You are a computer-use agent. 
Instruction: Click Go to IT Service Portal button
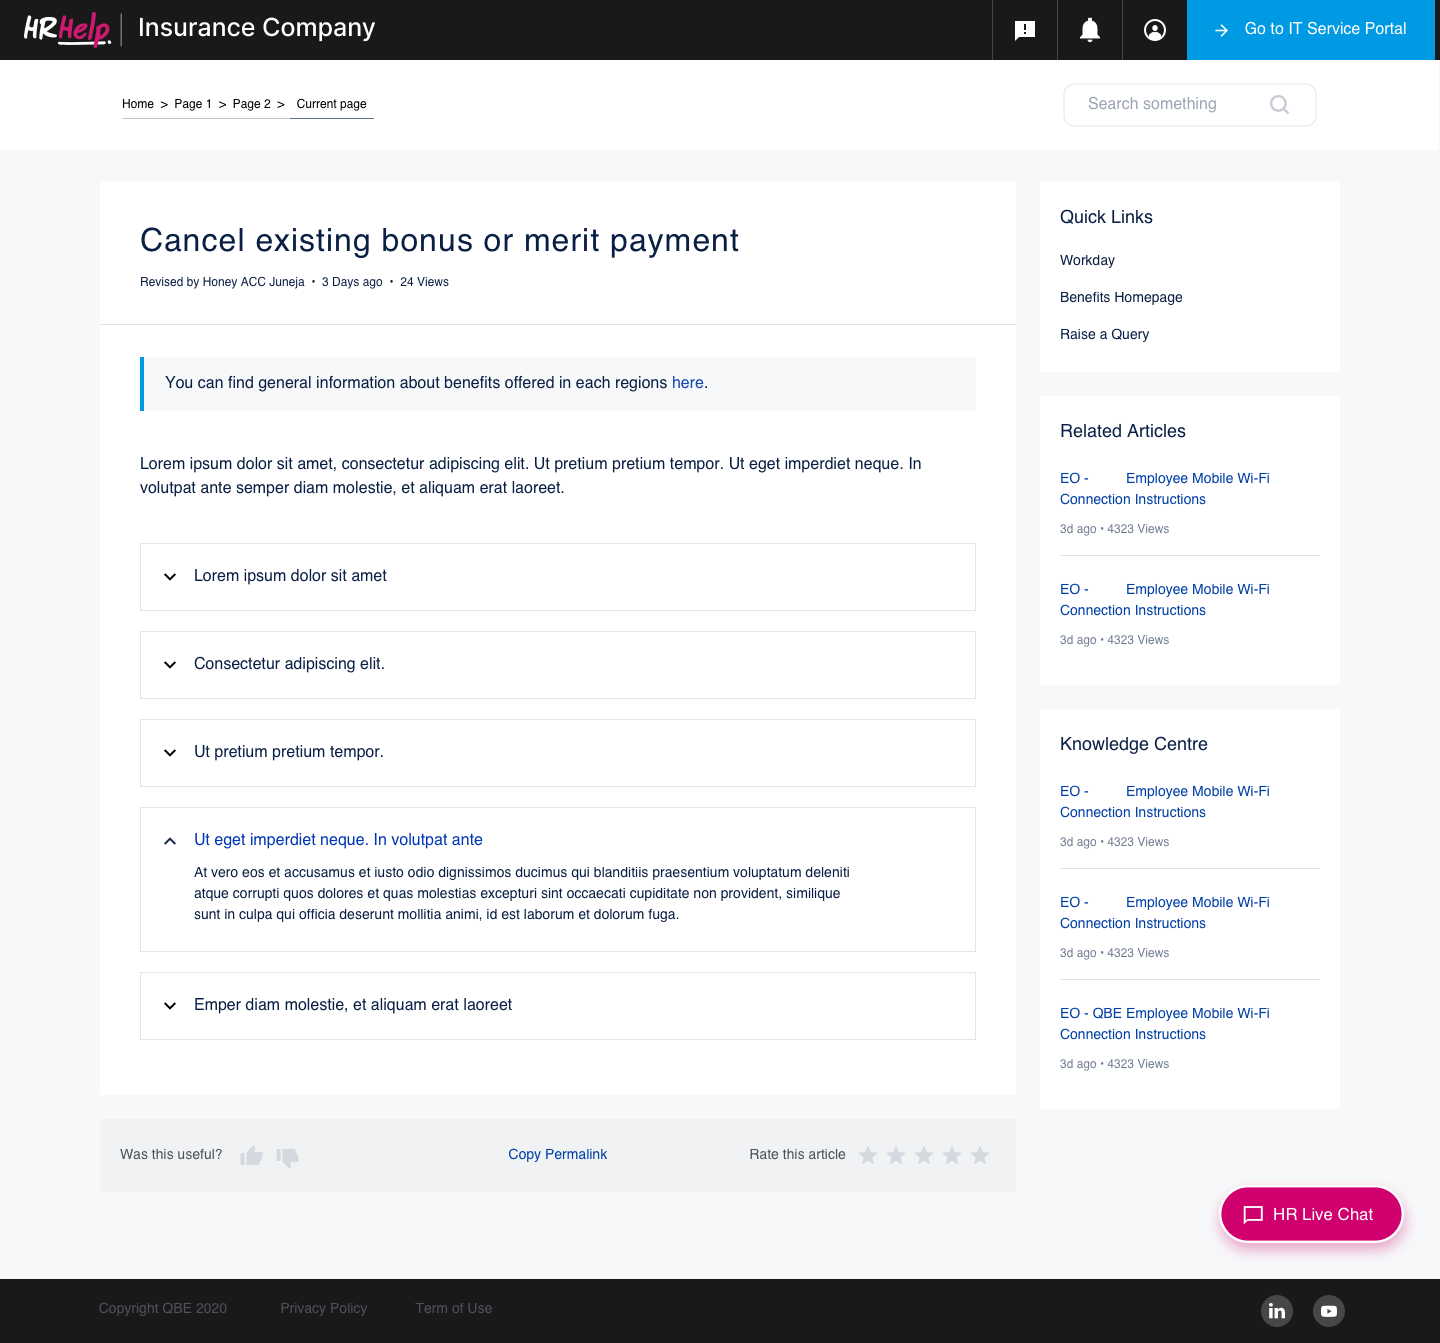pos(1311,30)
